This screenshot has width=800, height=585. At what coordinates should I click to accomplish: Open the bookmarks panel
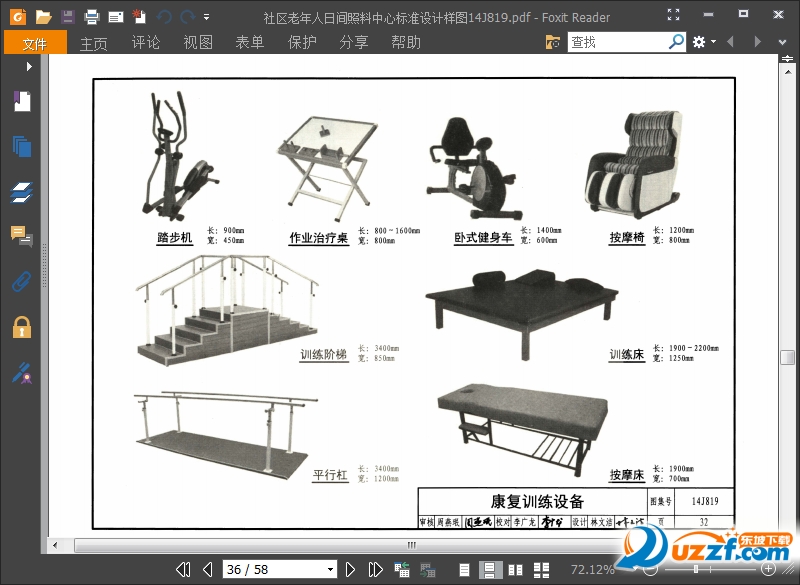pyautogui.click(x=21, y=101)
